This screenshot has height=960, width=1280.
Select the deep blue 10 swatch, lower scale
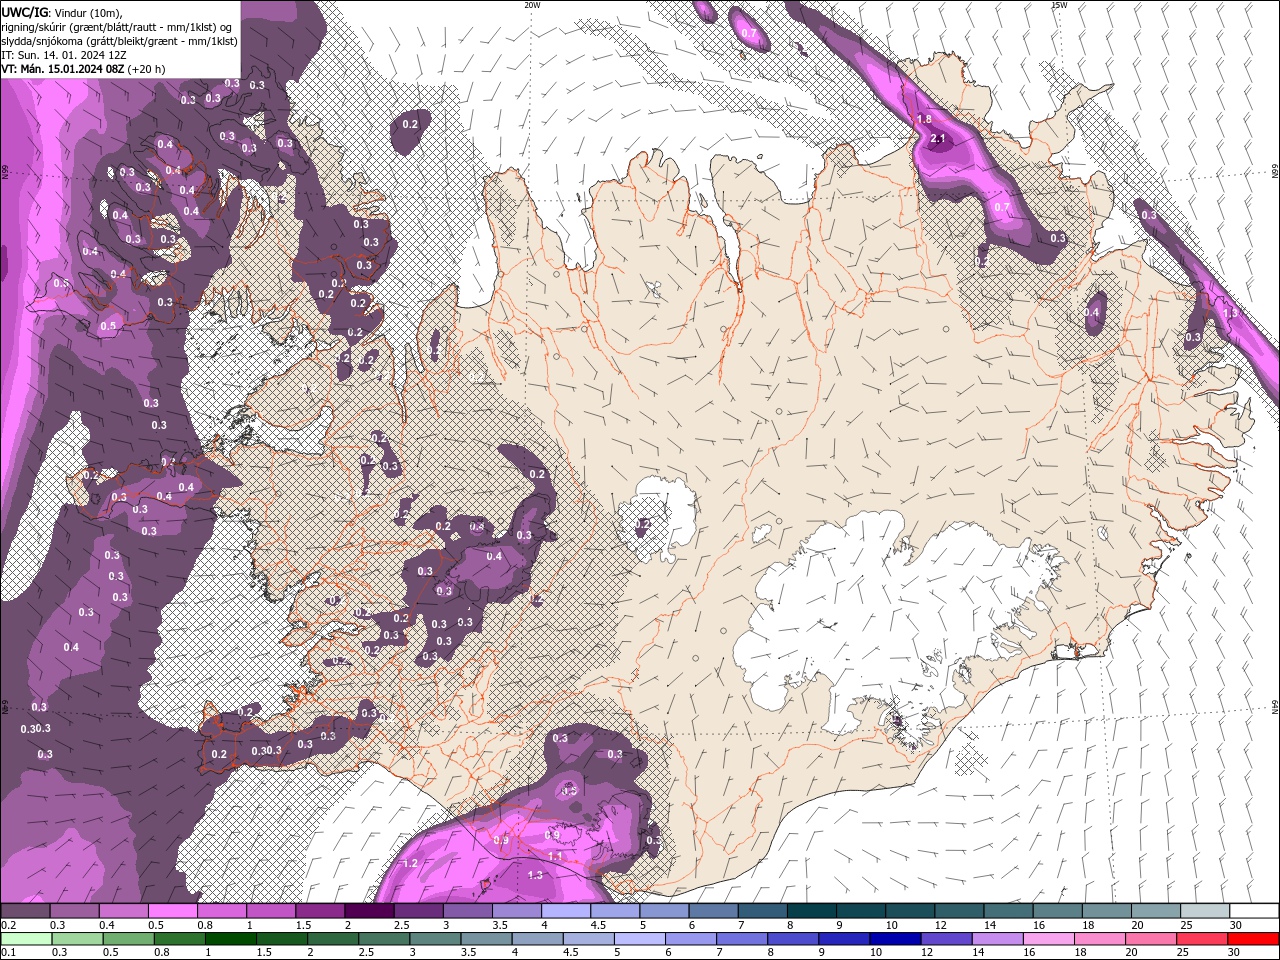click(895, 939)
